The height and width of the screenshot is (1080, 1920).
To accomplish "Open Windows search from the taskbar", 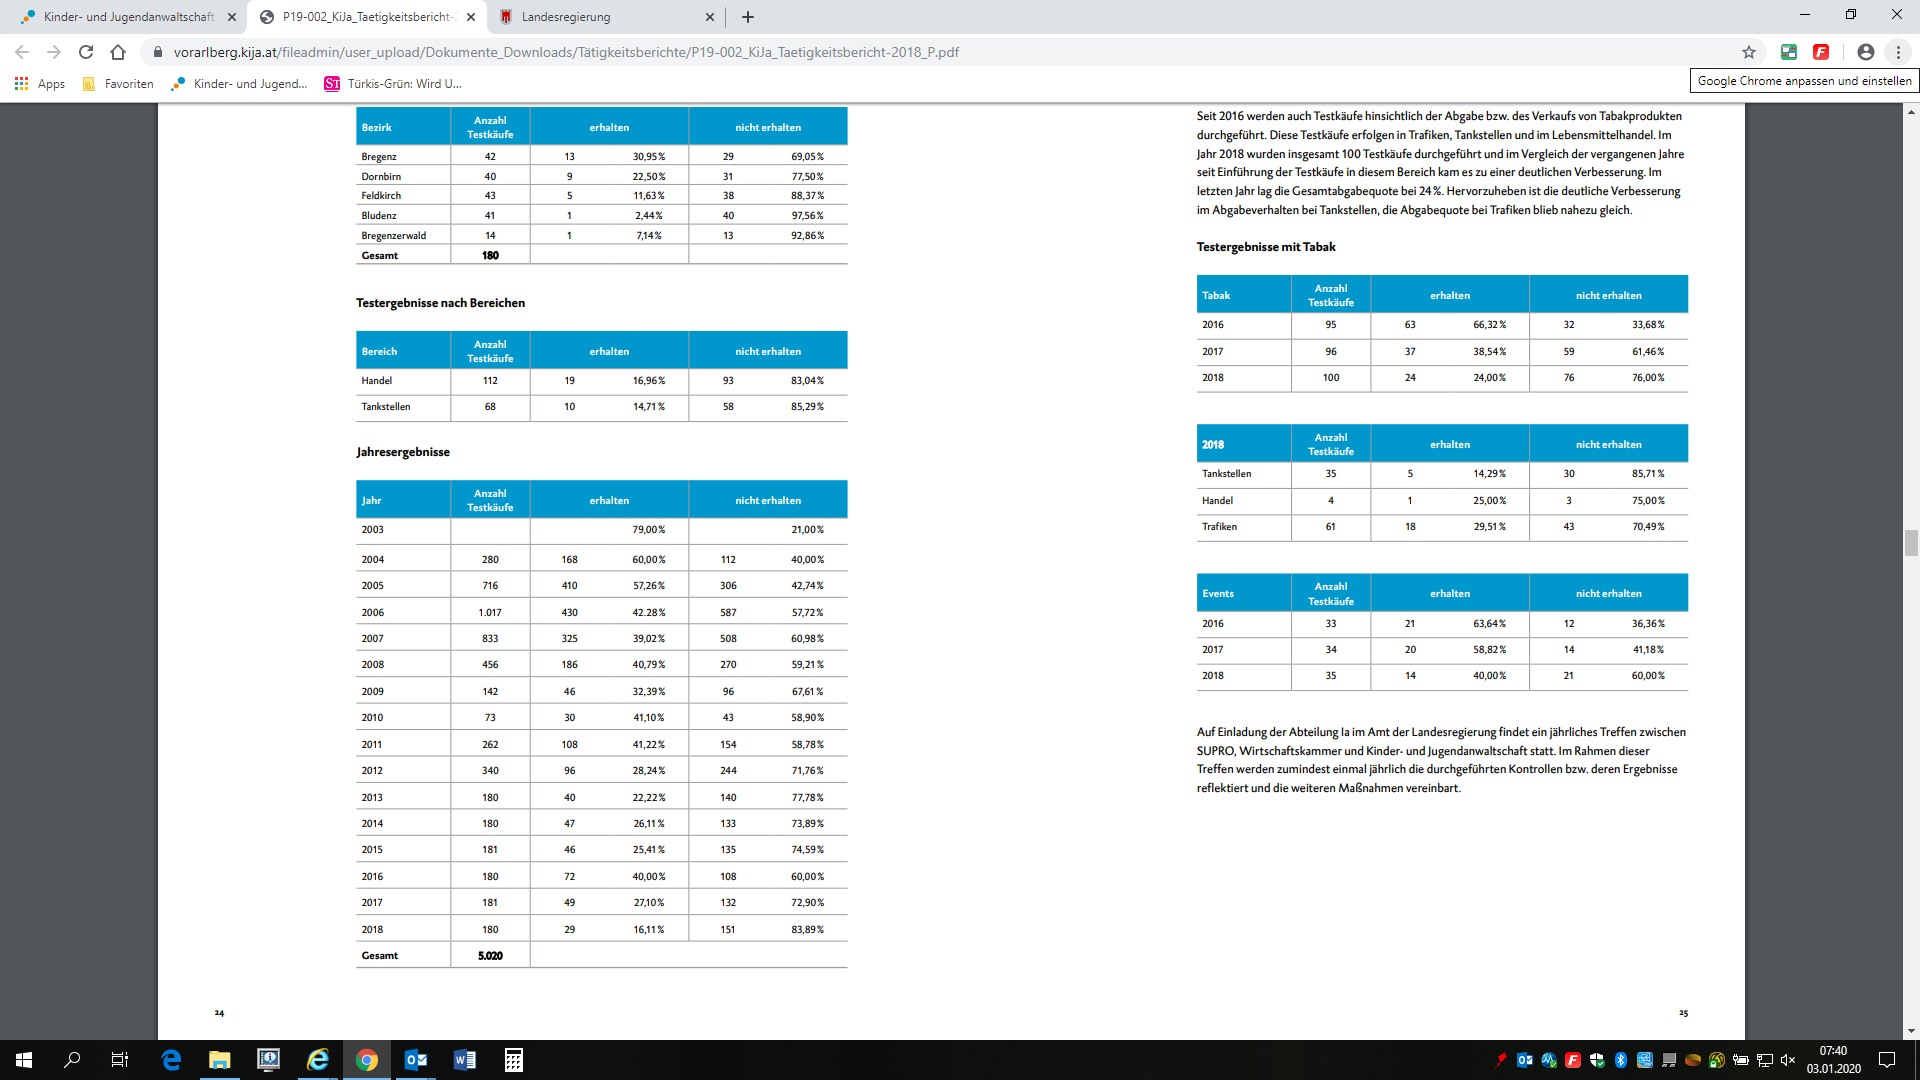I will point(72,1060).
